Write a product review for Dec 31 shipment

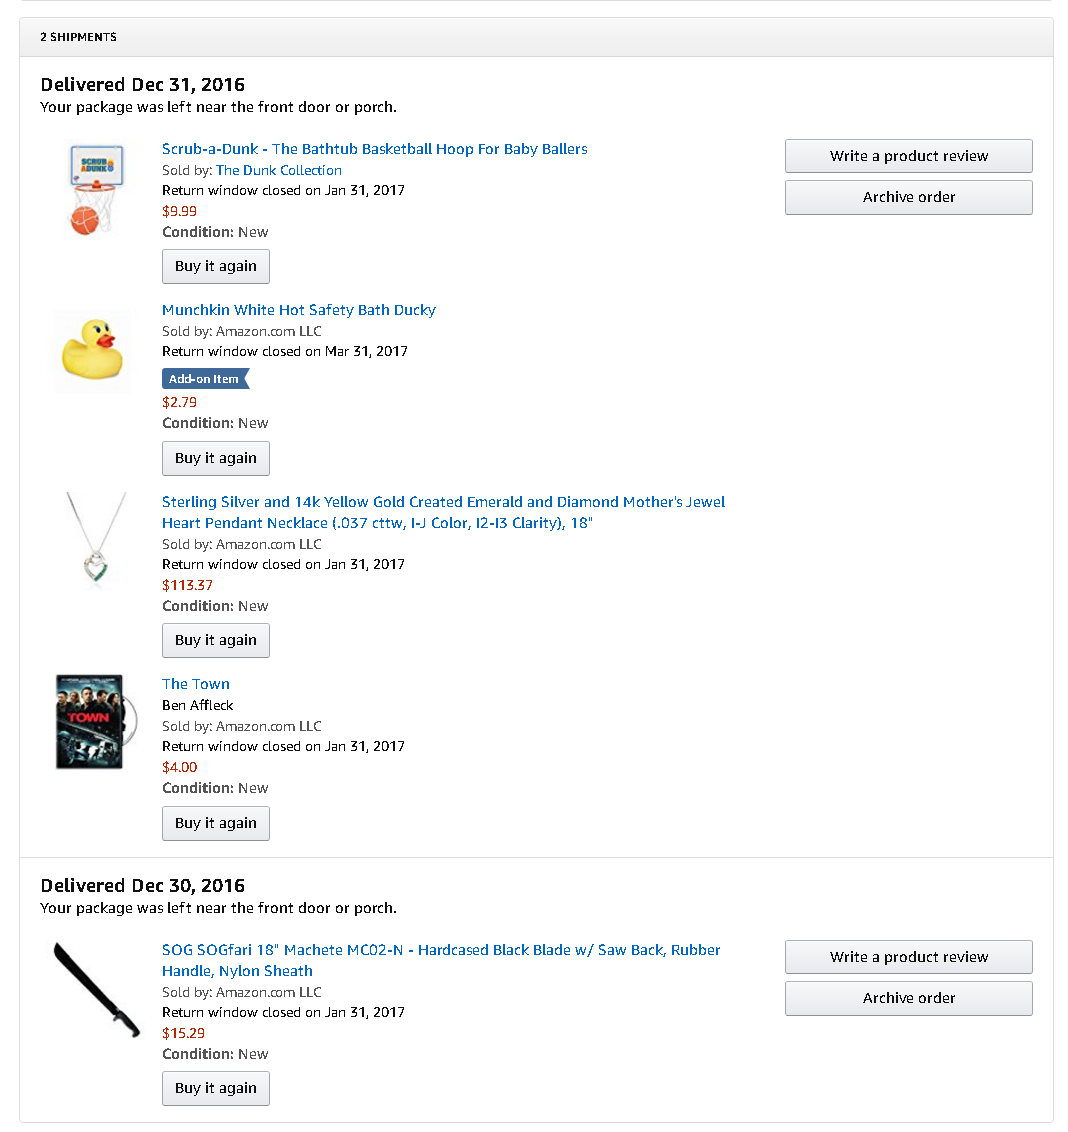(x=908, y=156)
